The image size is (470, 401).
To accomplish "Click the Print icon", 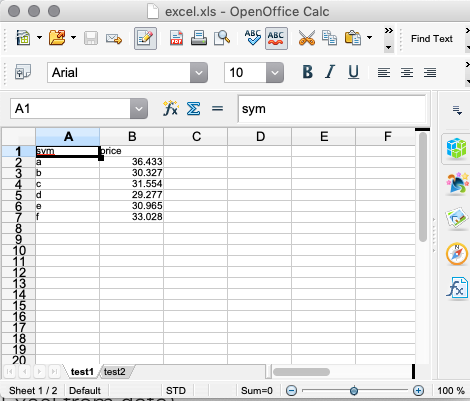I will [x=199, y=38].
